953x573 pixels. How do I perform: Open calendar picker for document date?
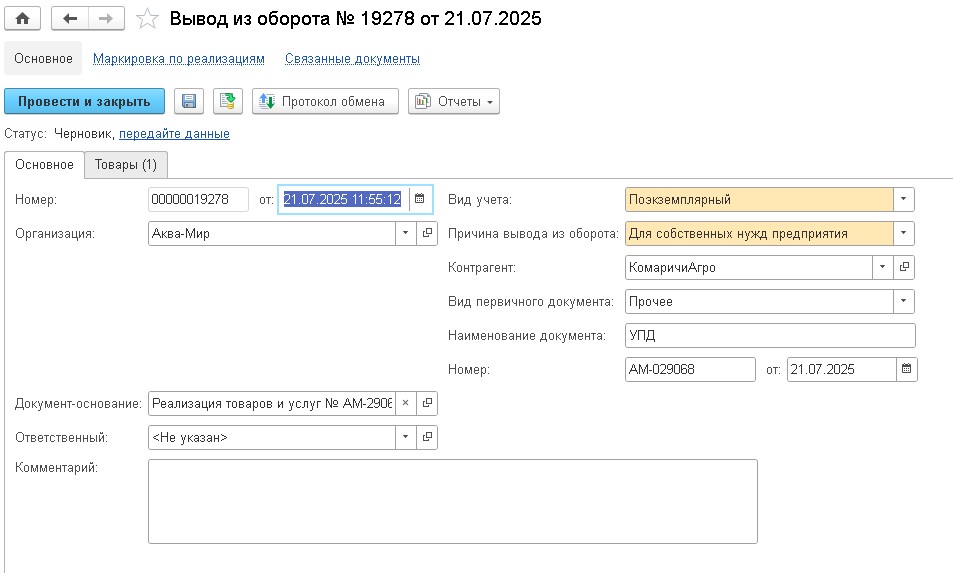point(420,199)
